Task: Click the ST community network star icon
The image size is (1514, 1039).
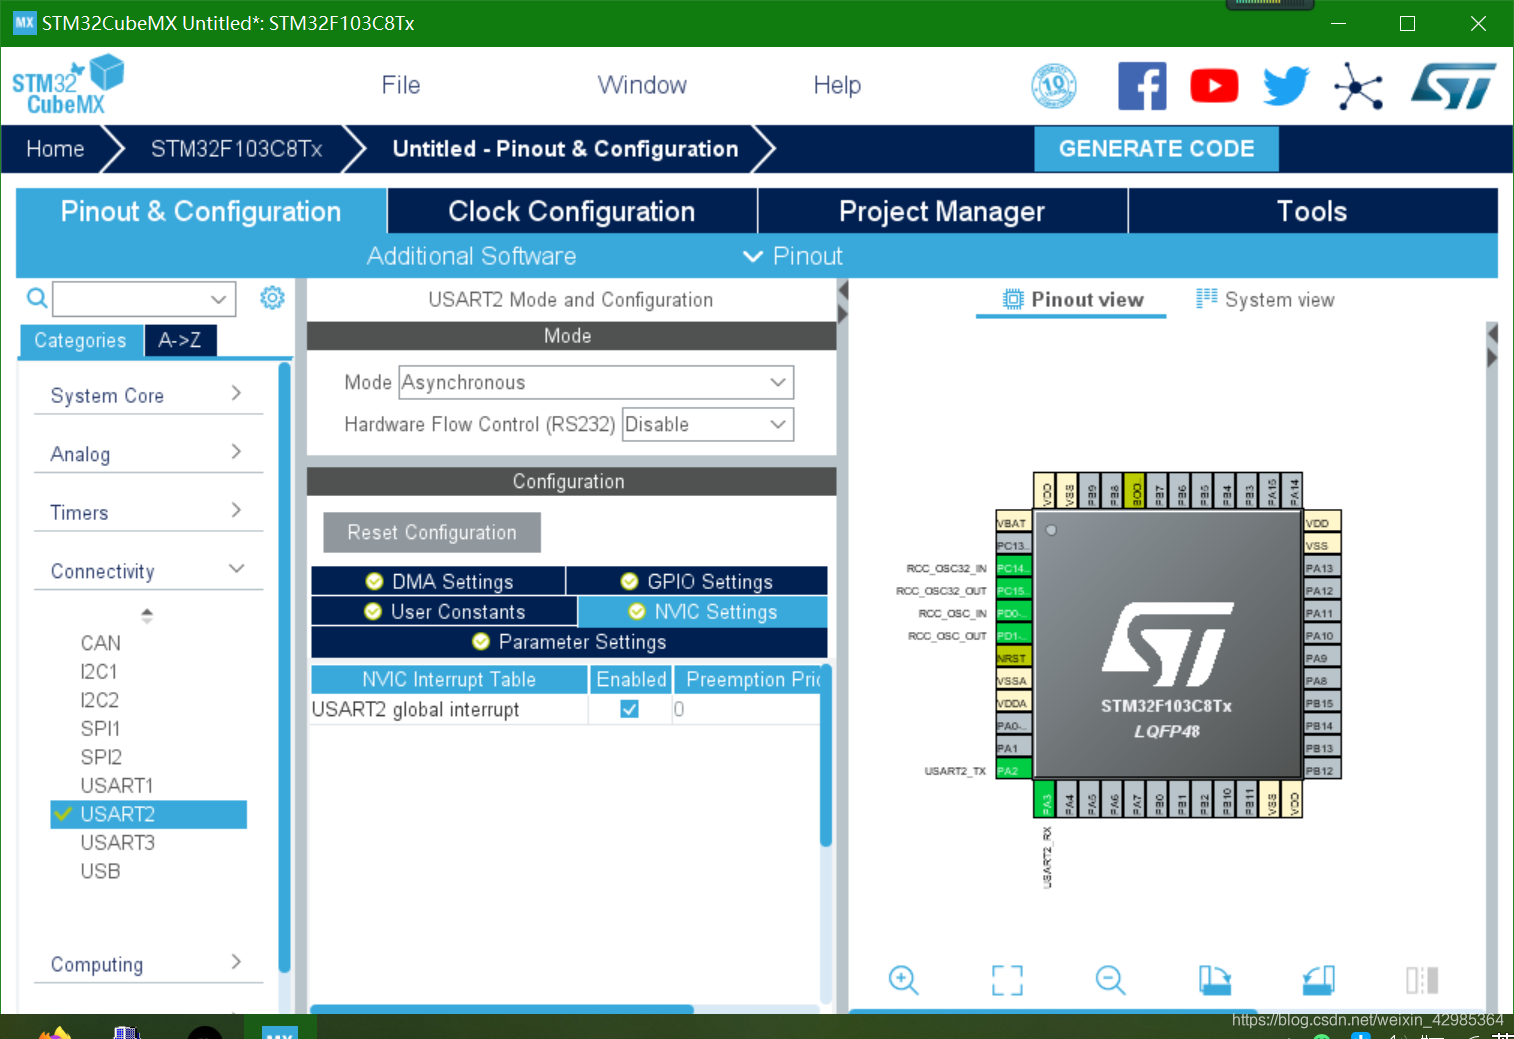Action: click(1358, 87)
